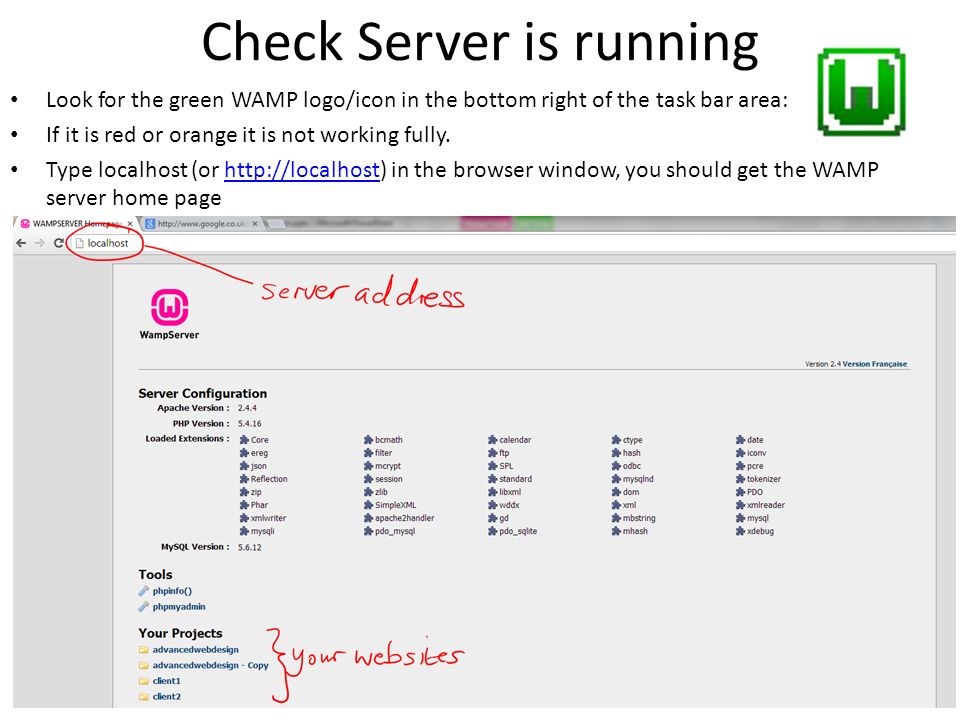
Task: Open the advancedwebdesign - Copy project
Action: (211, 666)
